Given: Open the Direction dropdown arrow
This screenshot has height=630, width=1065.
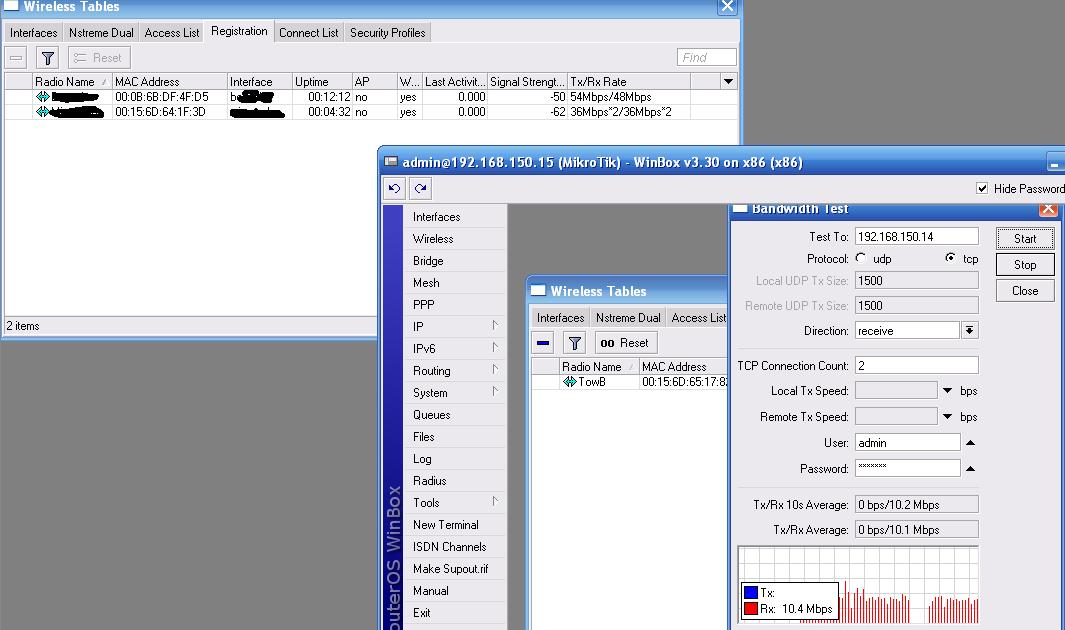Looking at the screenshot, I should point(970,331).
